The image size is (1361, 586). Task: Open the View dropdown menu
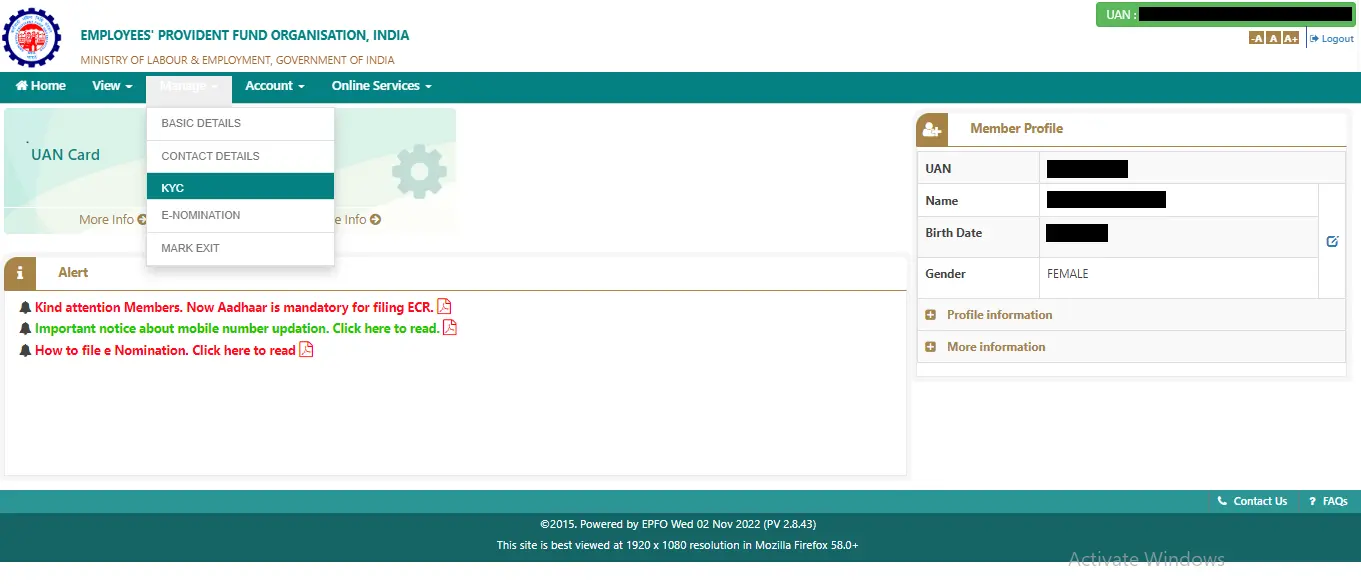click(x=112, y=86)
